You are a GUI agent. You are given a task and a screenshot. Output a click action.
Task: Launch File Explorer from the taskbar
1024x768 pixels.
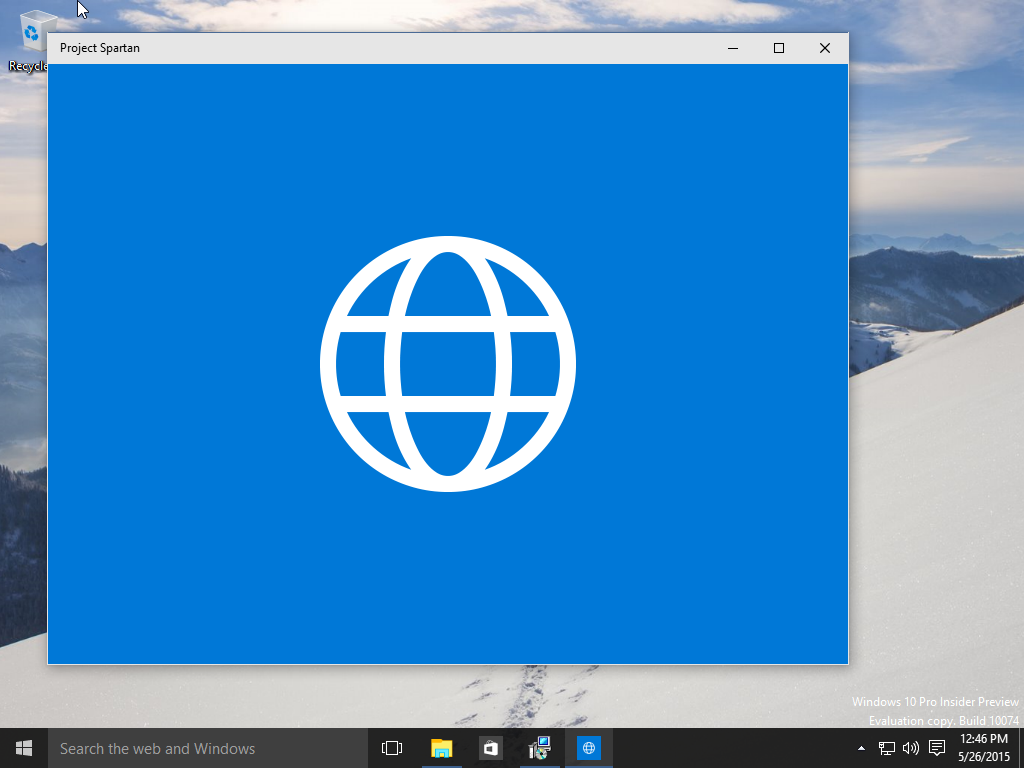[x=441, y=748]
